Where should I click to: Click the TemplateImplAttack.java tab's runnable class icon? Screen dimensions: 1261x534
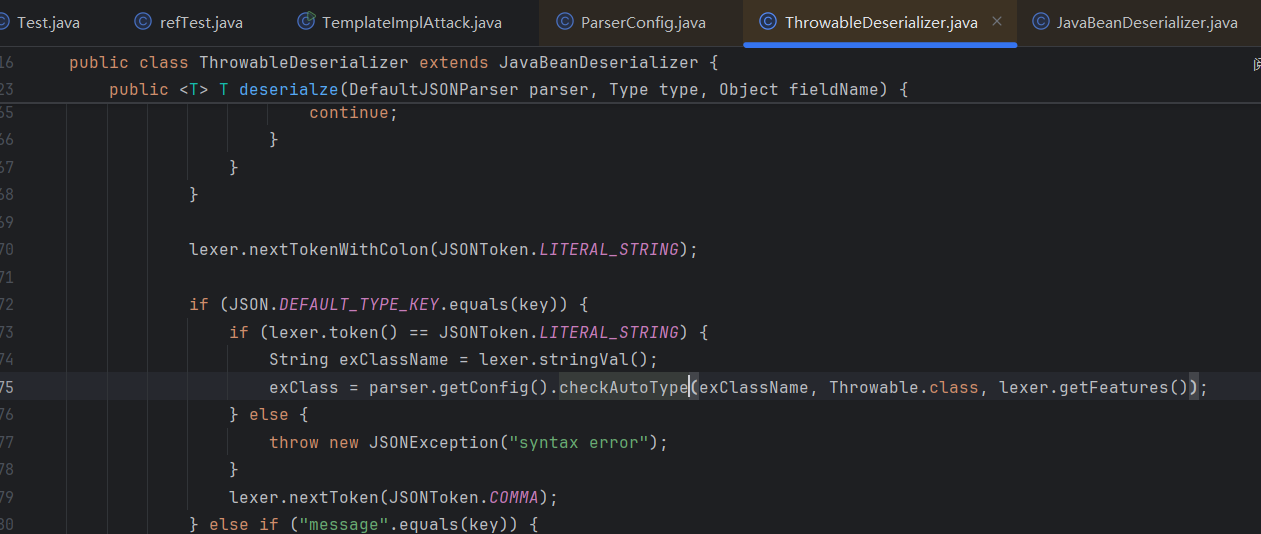(x=306, y=22)
